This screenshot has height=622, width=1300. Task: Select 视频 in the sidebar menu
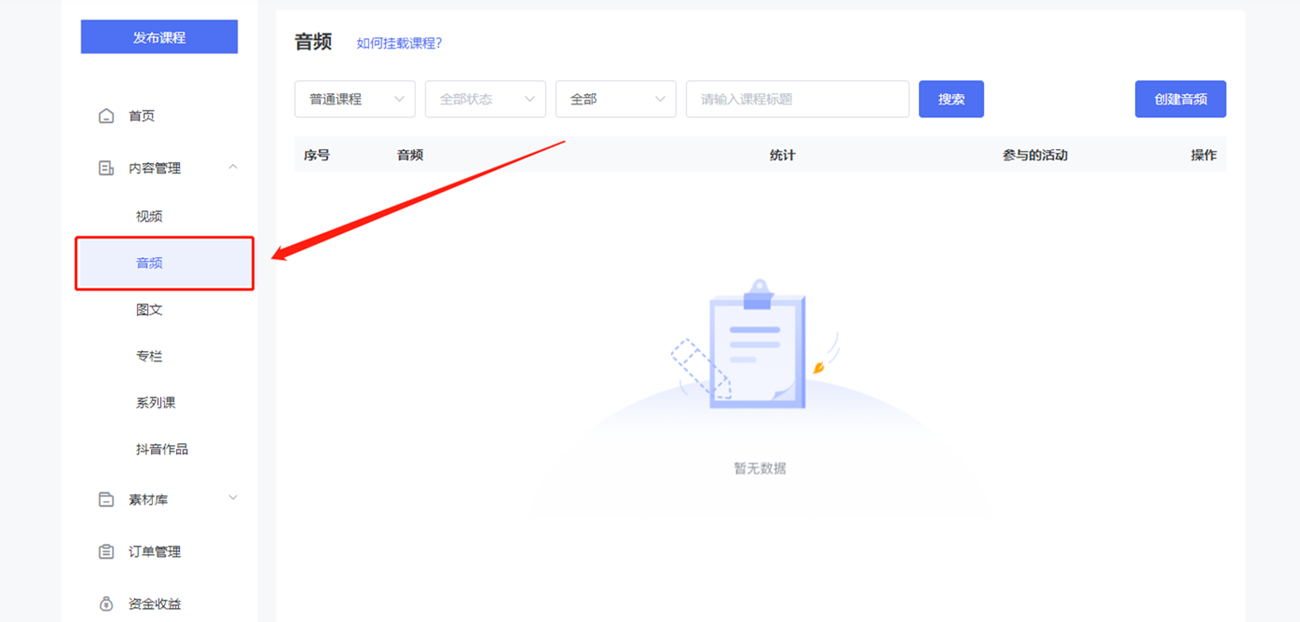click(149, 216)
